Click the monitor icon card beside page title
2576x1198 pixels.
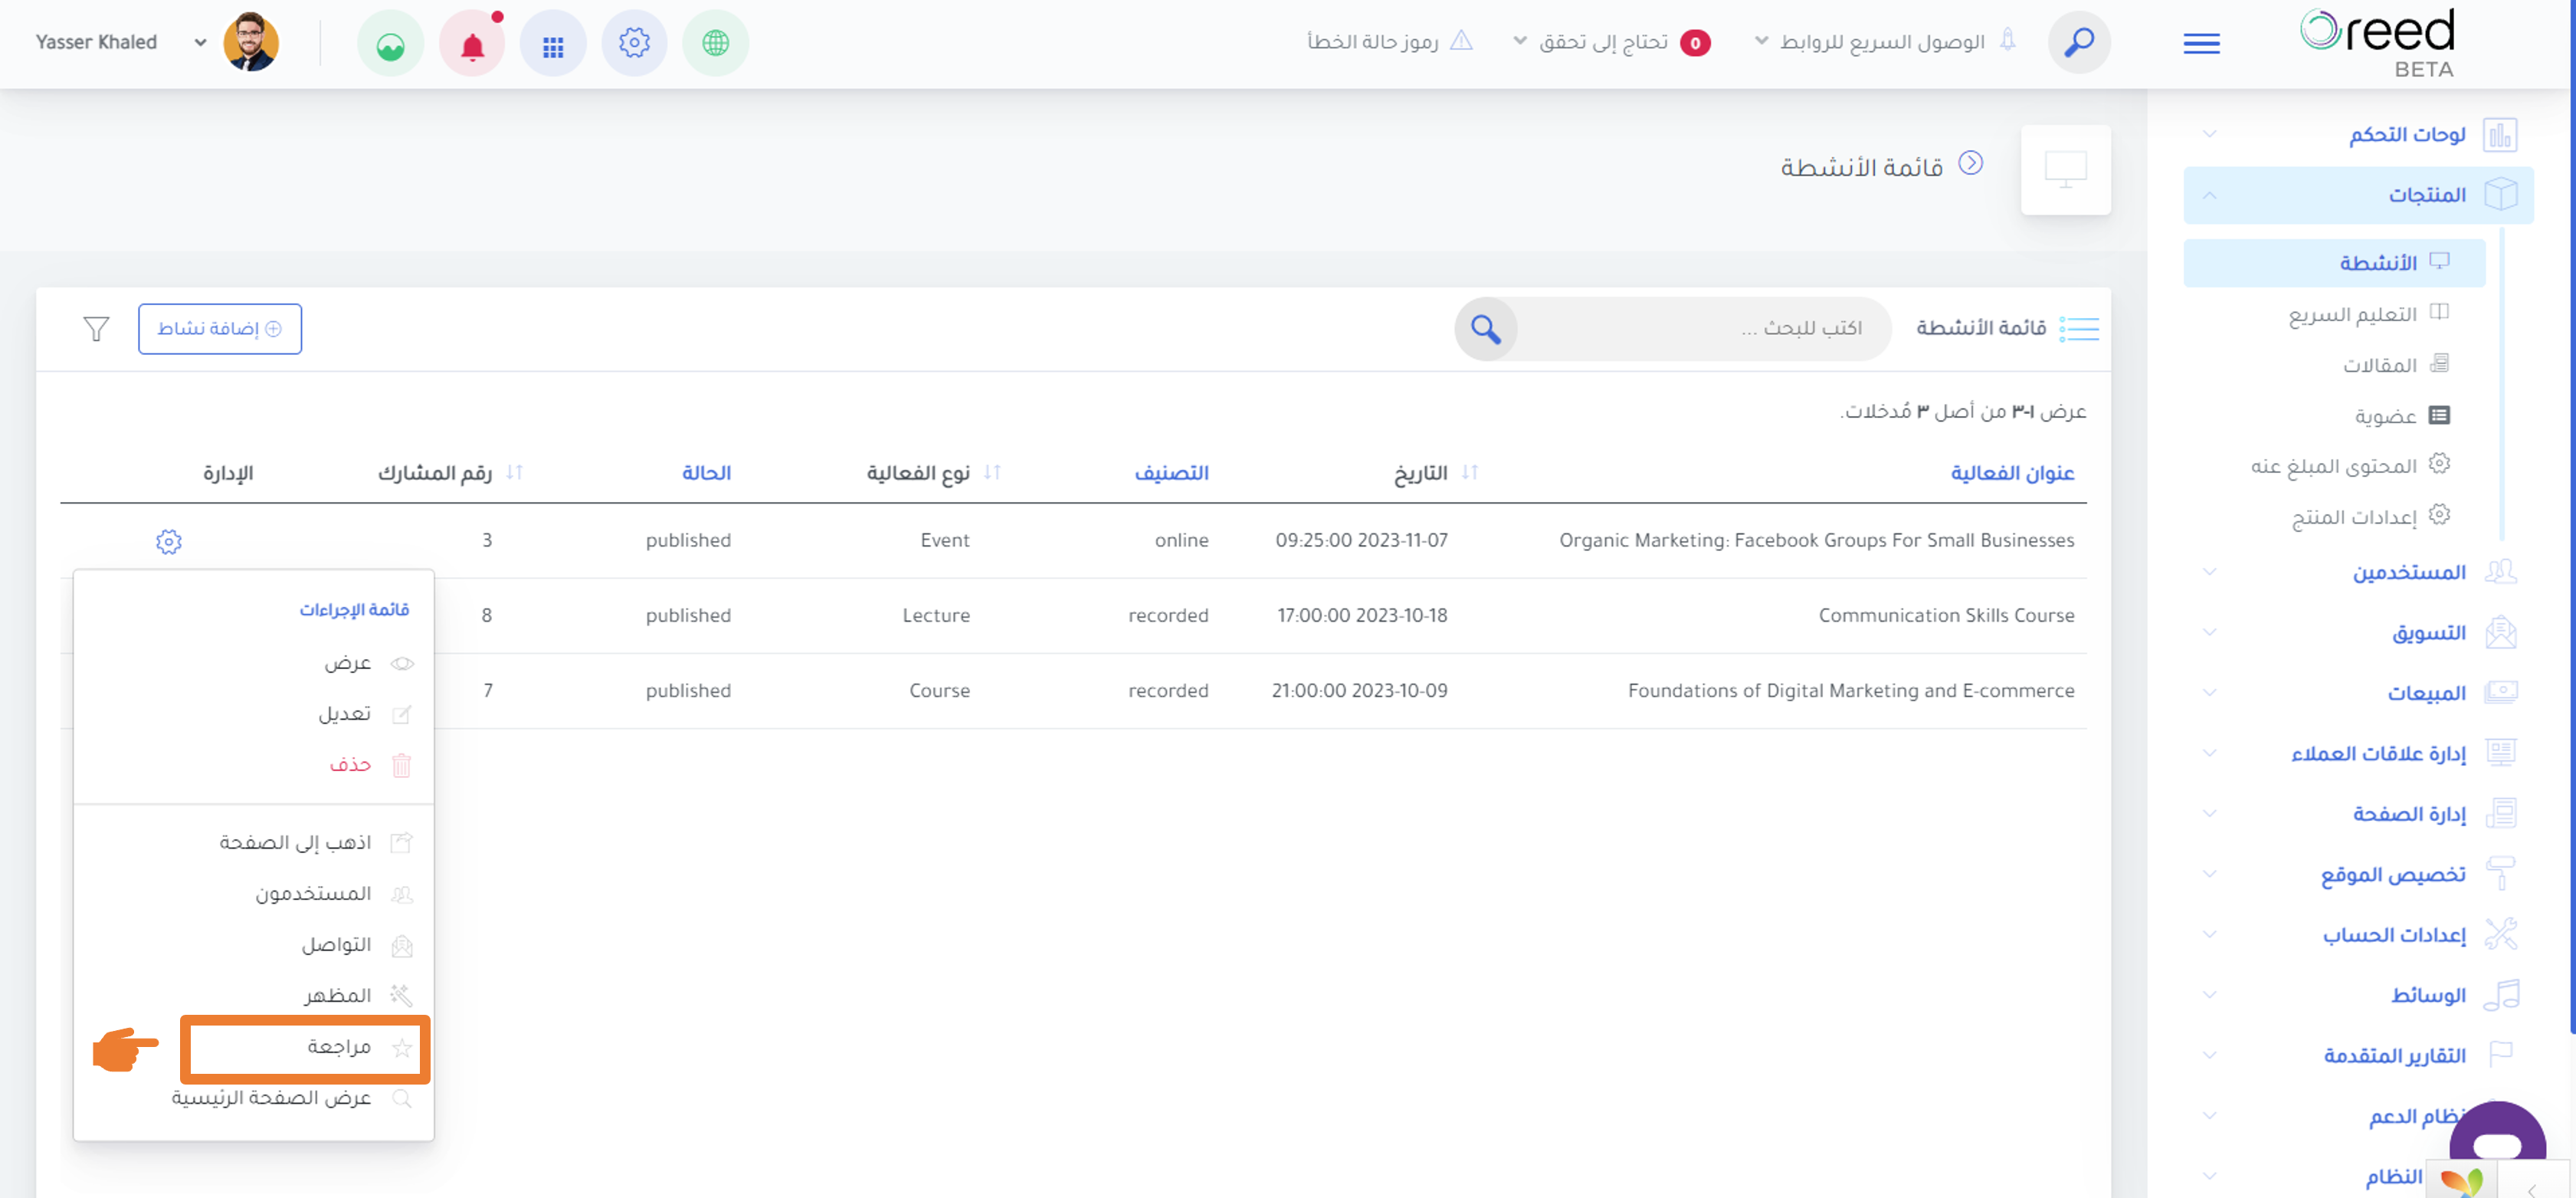[x=2066, y=169]
